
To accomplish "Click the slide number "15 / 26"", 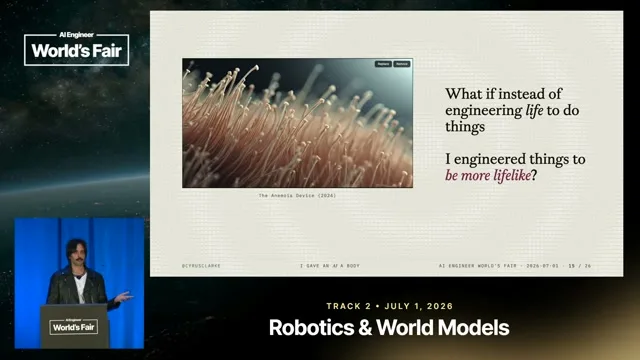I will 580,266.
